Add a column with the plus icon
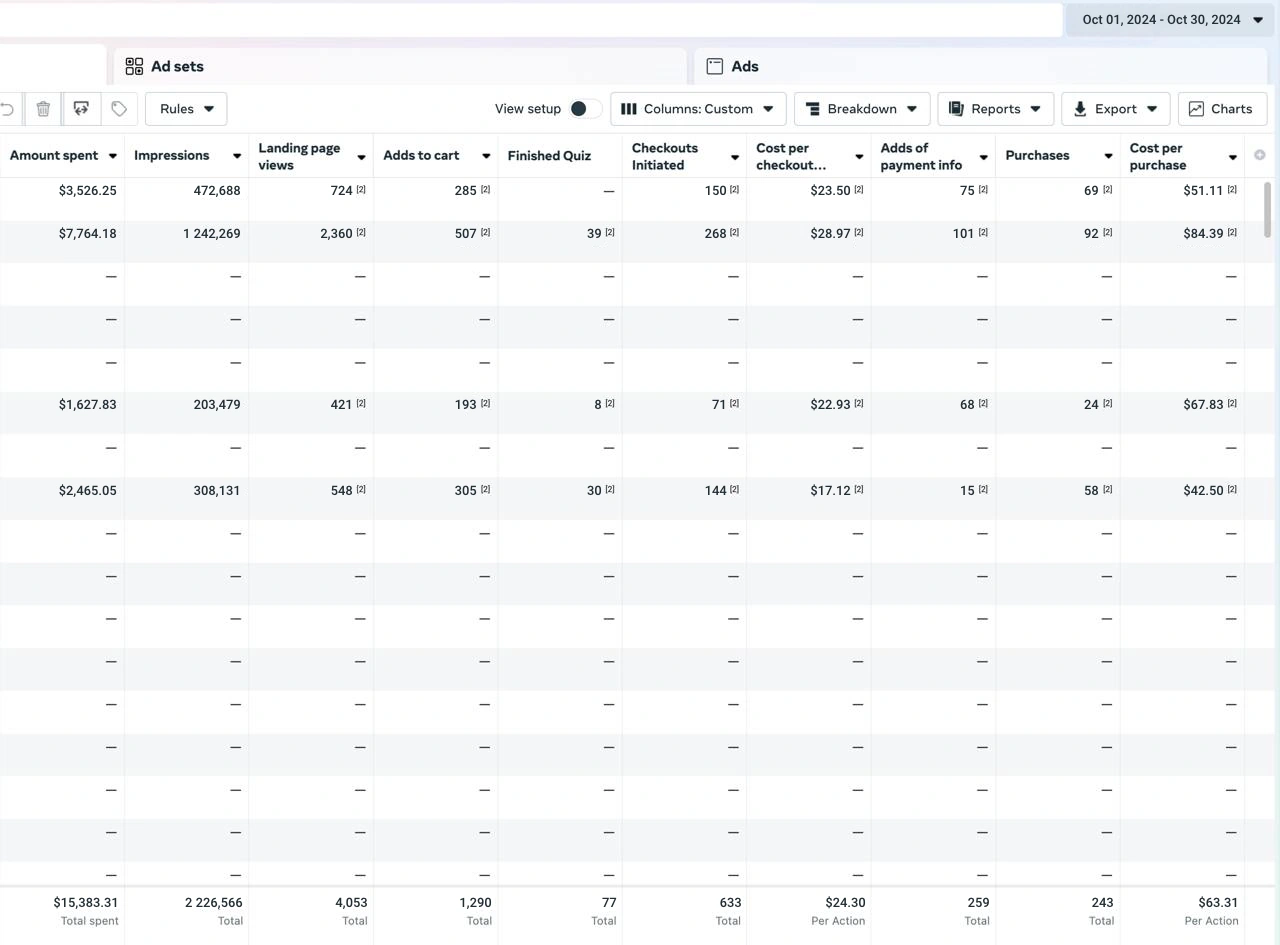The height and width of the screenshot is (945, 1280). [x=1259, y=155]
